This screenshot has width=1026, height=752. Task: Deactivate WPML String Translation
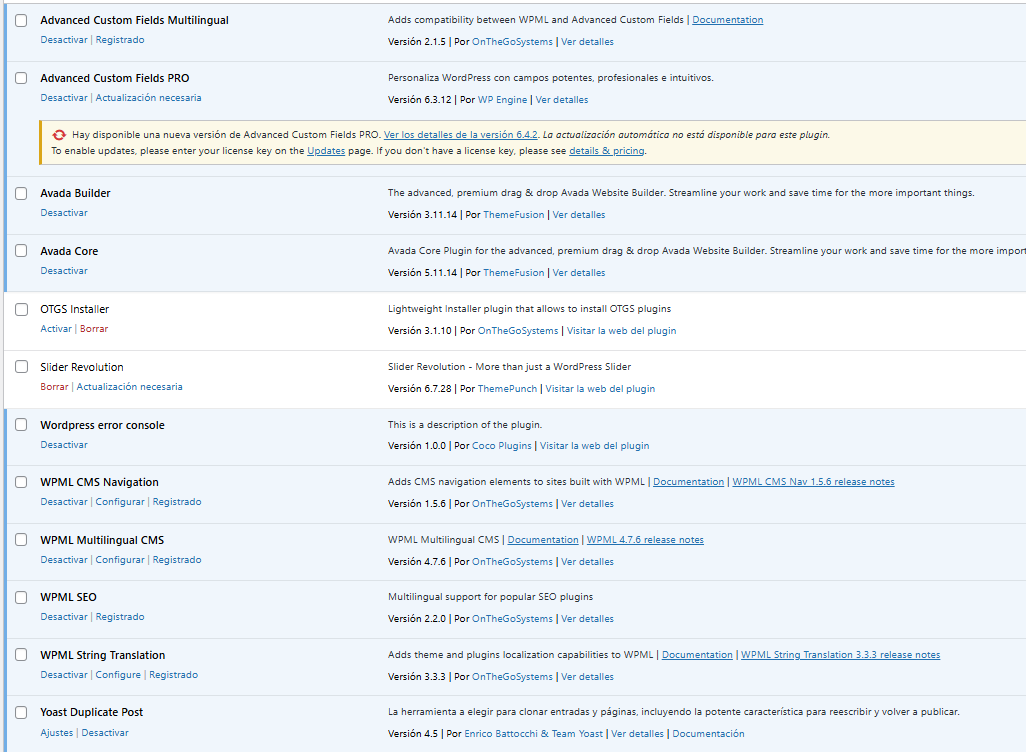click(x=64, y=675)
